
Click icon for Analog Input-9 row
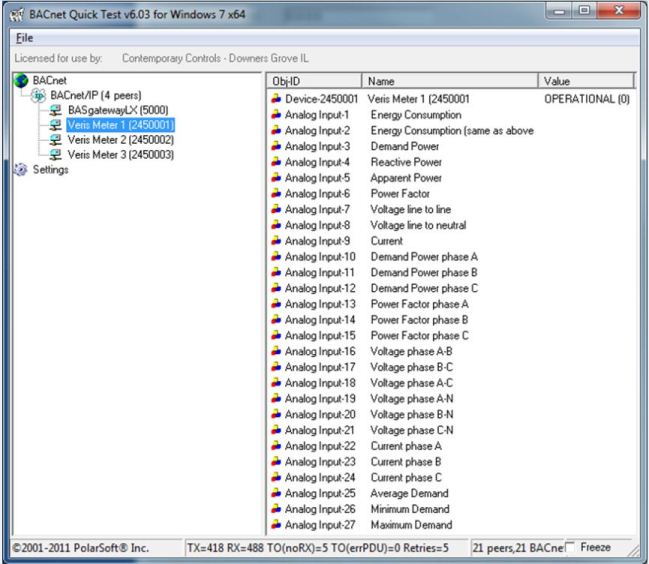pyautogui.click(x=276, y=241)
